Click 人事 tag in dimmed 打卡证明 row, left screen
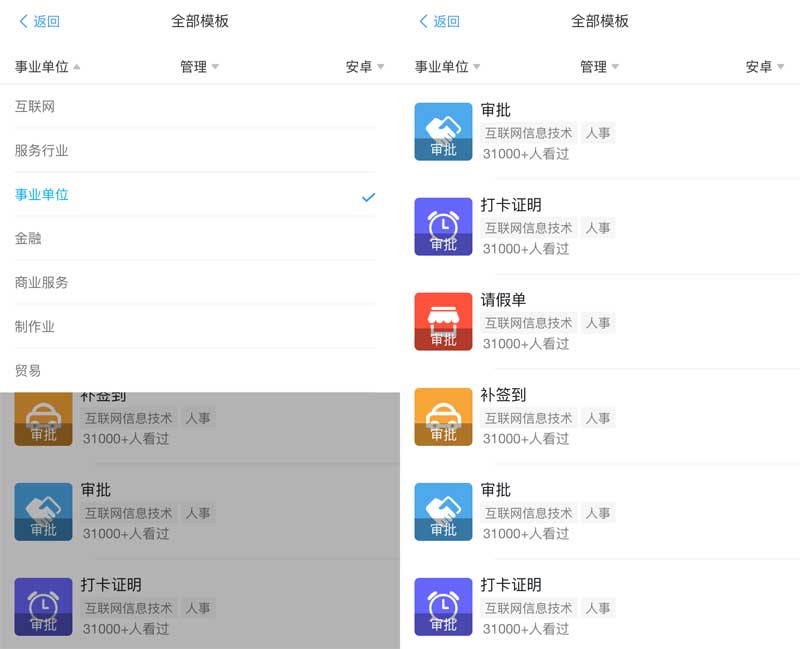The height and width of the screenshot is (649, 800). (x=198, y=608)
